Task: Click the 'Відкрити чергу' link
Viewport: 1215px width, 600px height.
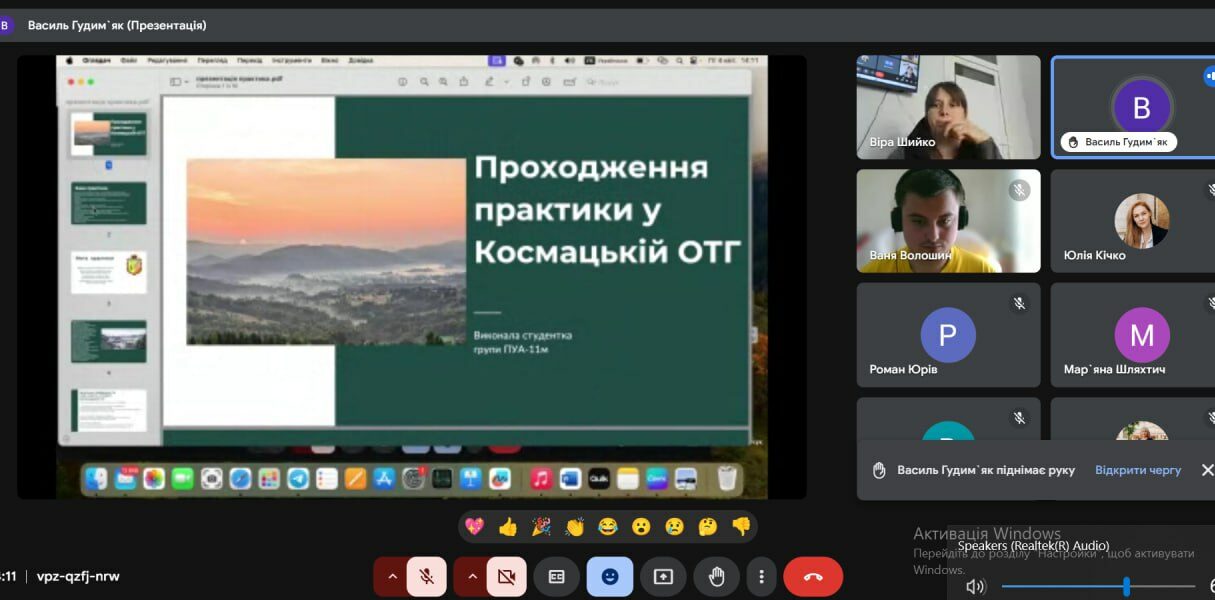Action: [x=1137, y=470]
